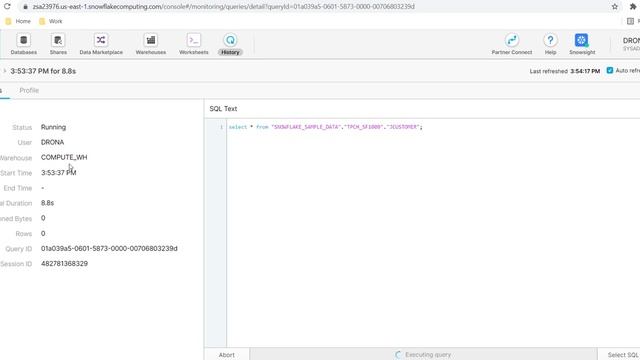Click the Executing query status indicator
The image size is (640, 360).
[423, 355]
